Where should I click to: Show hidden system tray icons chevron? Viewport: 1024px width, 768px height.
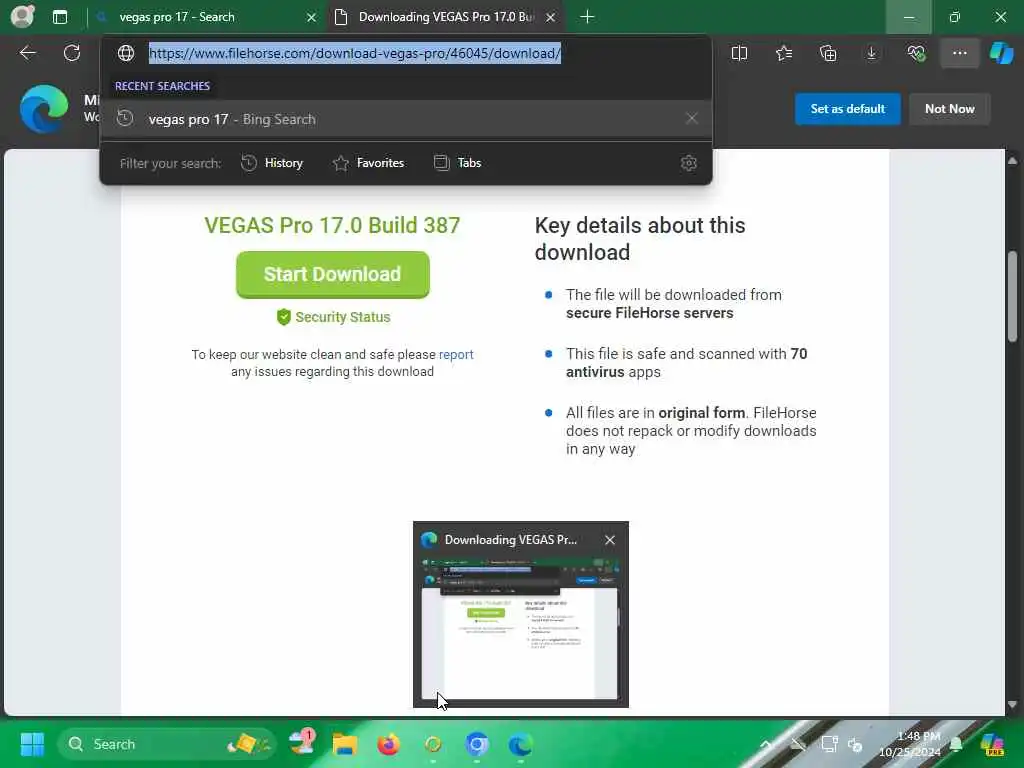(766, 744)
